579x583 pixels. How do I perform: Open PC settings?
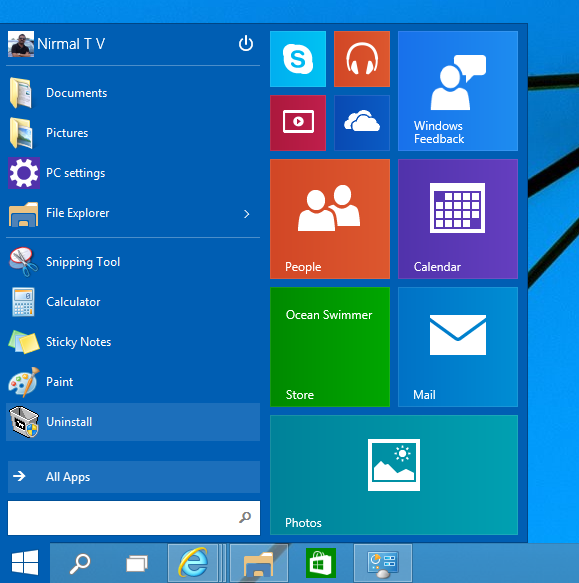(x=133, y=173)
